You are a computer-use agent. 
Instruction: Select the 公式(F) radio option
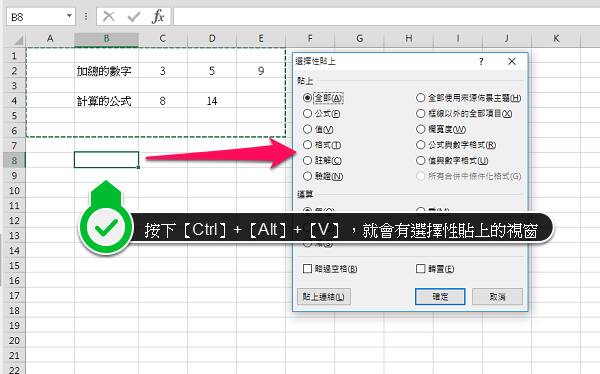point(321,114)
